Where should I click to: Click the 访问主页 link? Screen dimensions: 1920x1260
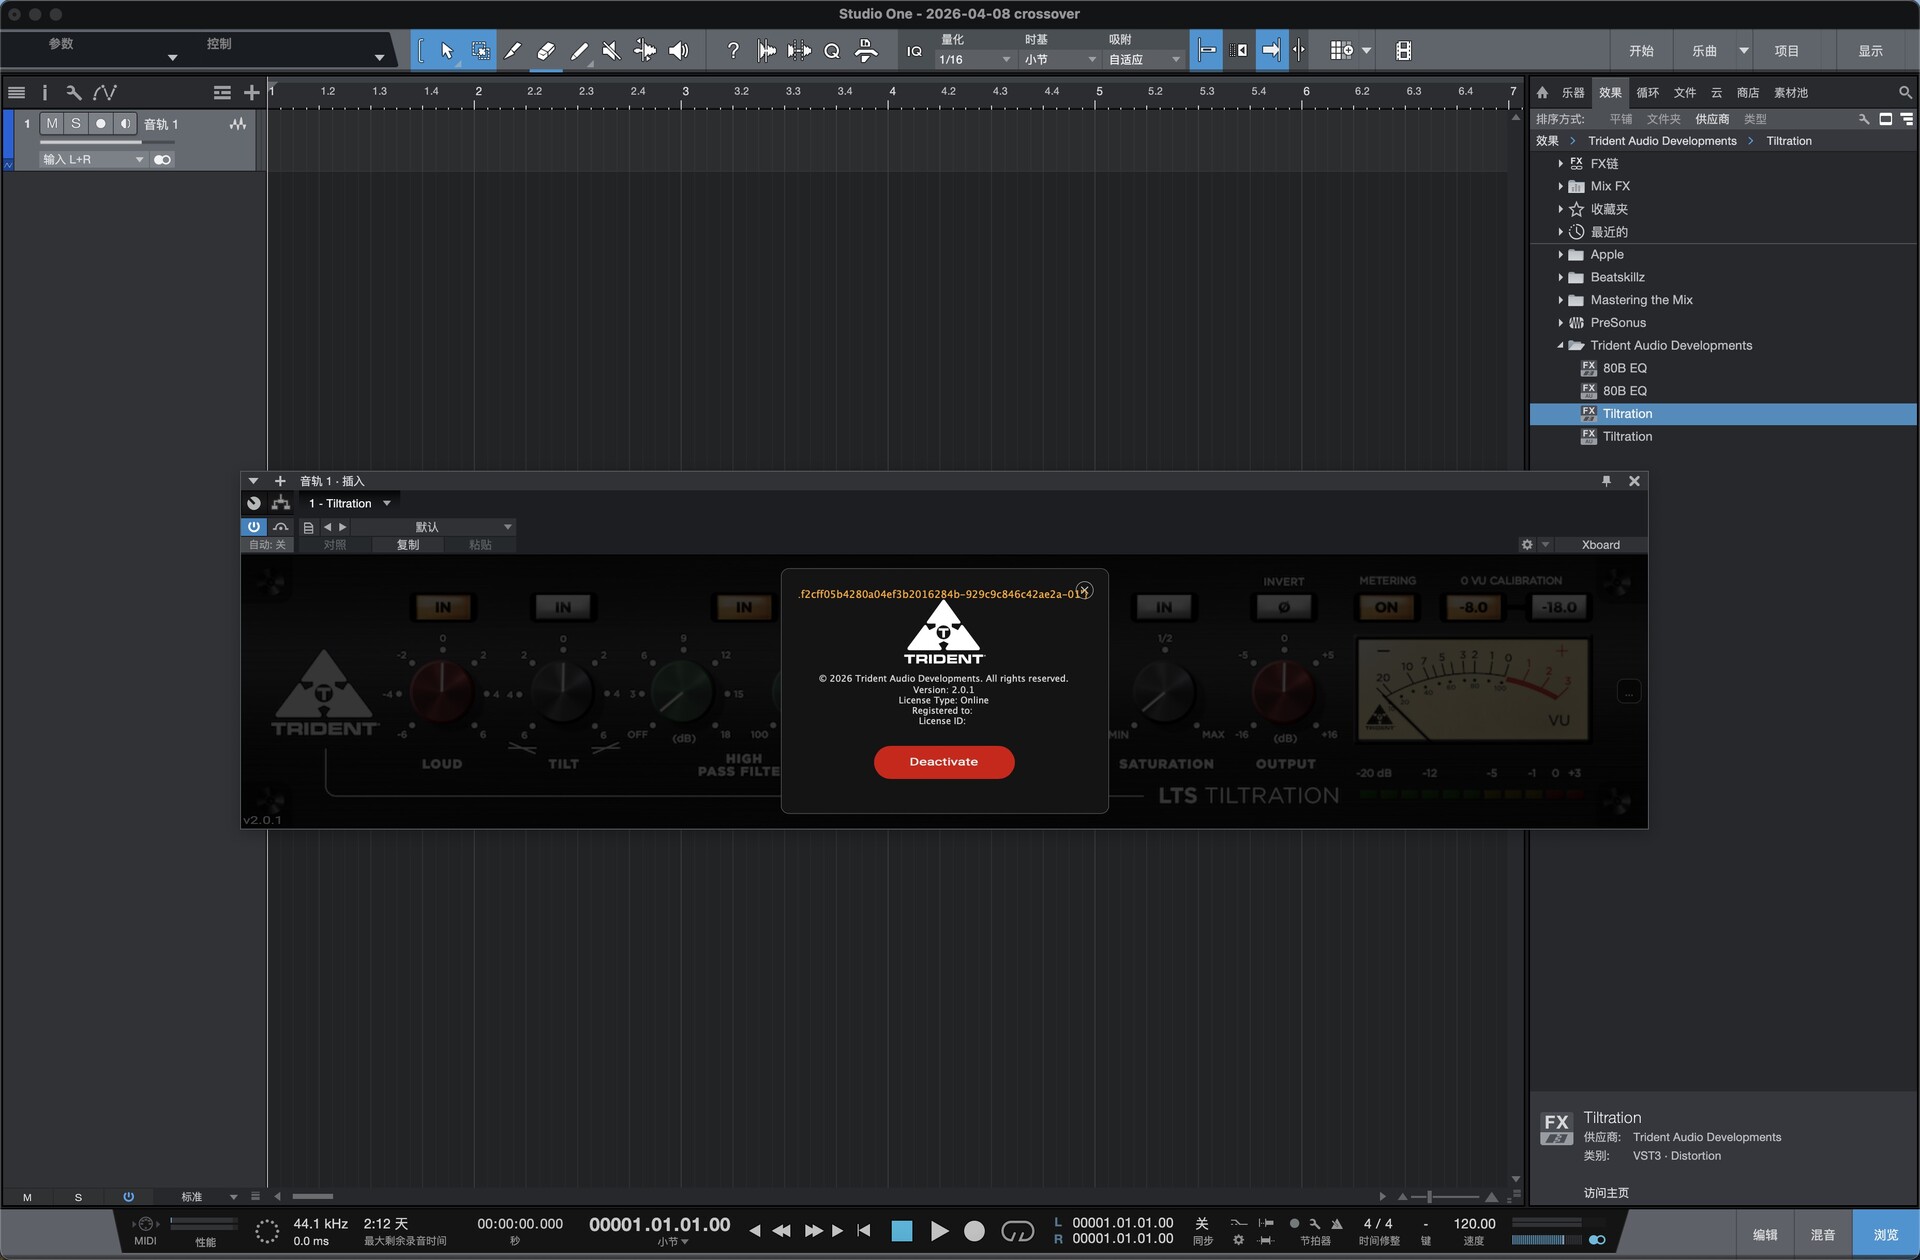[x=1606, y=1193]
